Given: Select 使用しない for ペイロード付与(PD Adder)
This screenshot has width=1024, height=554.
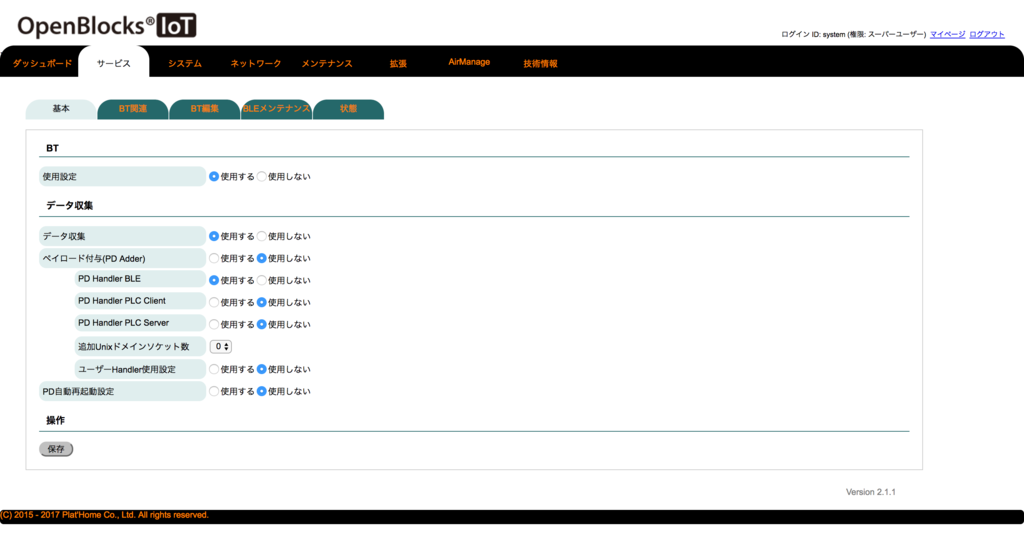Looking at the screenshot, I should click(x=261, y=258).
